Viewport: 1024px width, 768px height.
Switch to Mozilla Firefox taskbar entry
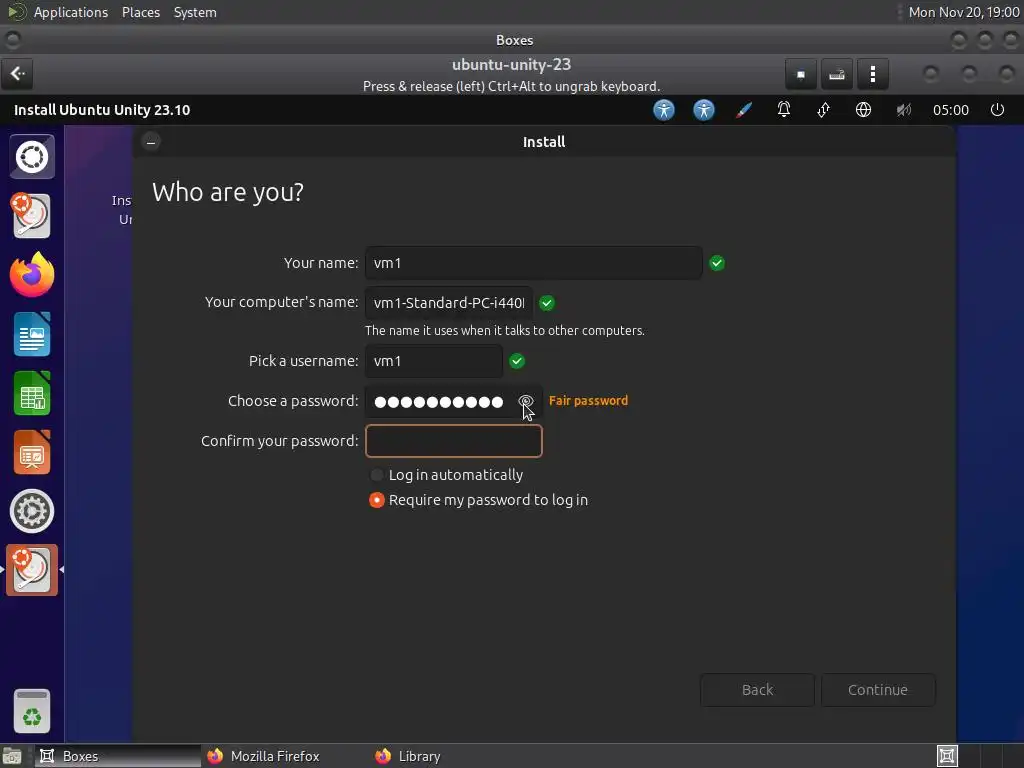pyautogui.click(x=285, y=756)
